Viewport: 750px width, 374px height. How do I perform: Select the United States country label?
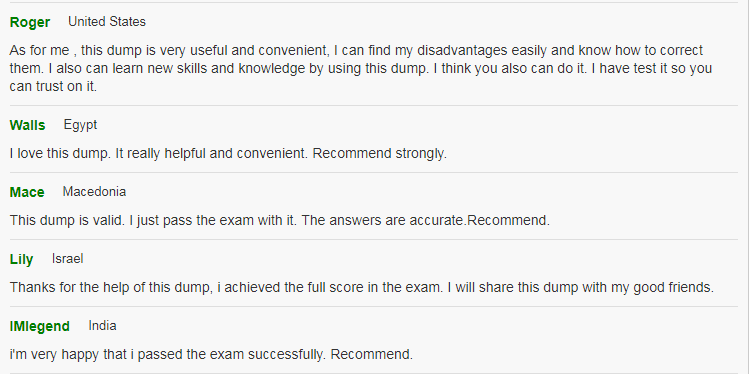(x=107, y=22)
